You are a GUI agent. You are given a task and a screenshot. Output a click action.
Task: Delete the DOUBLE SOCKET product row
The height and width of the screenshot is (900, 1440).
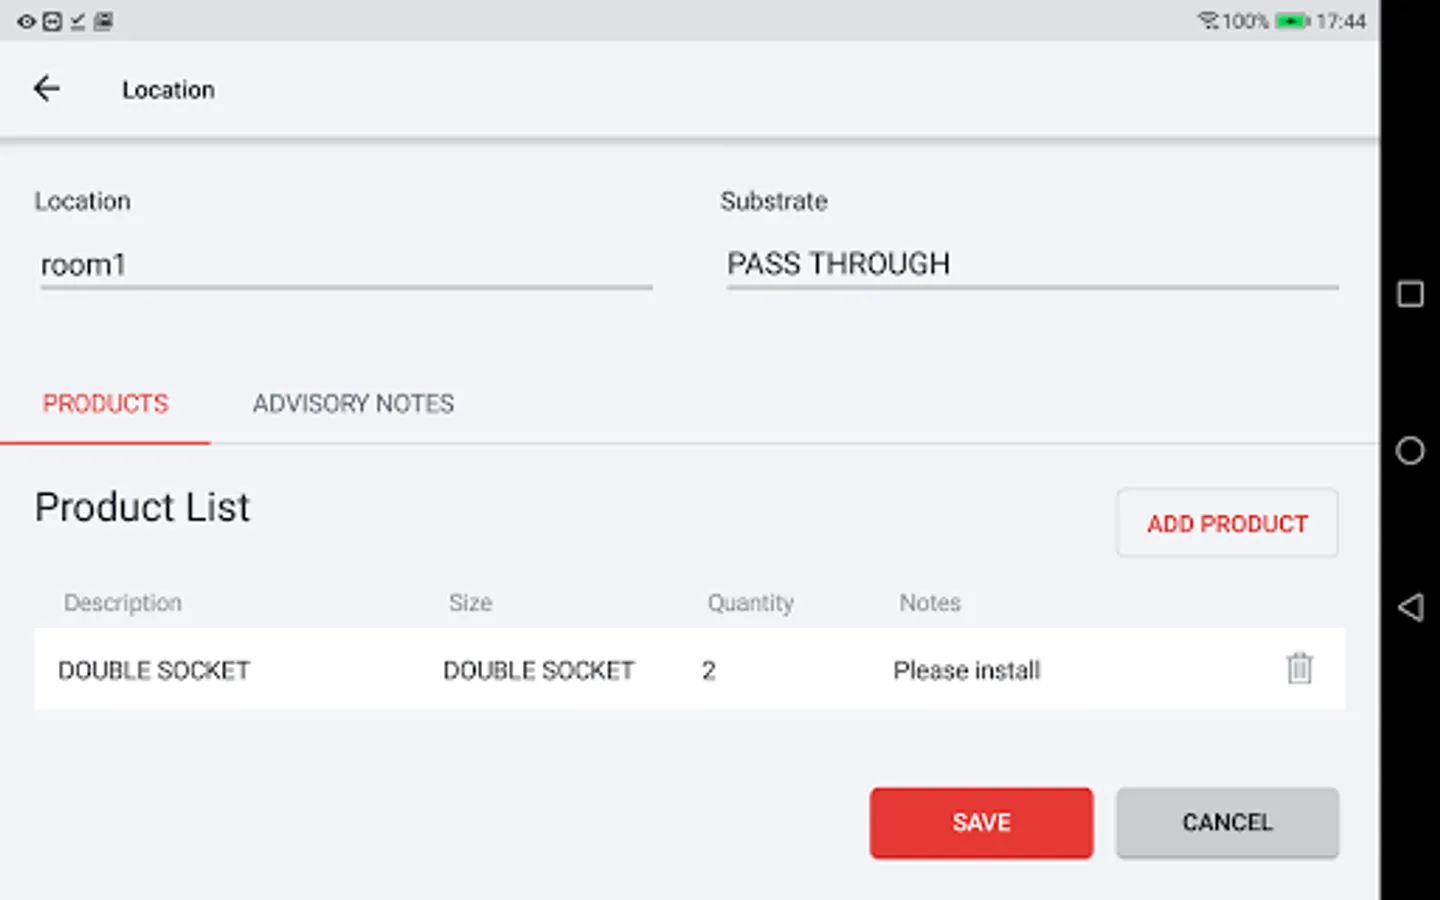coord(1299,668)
